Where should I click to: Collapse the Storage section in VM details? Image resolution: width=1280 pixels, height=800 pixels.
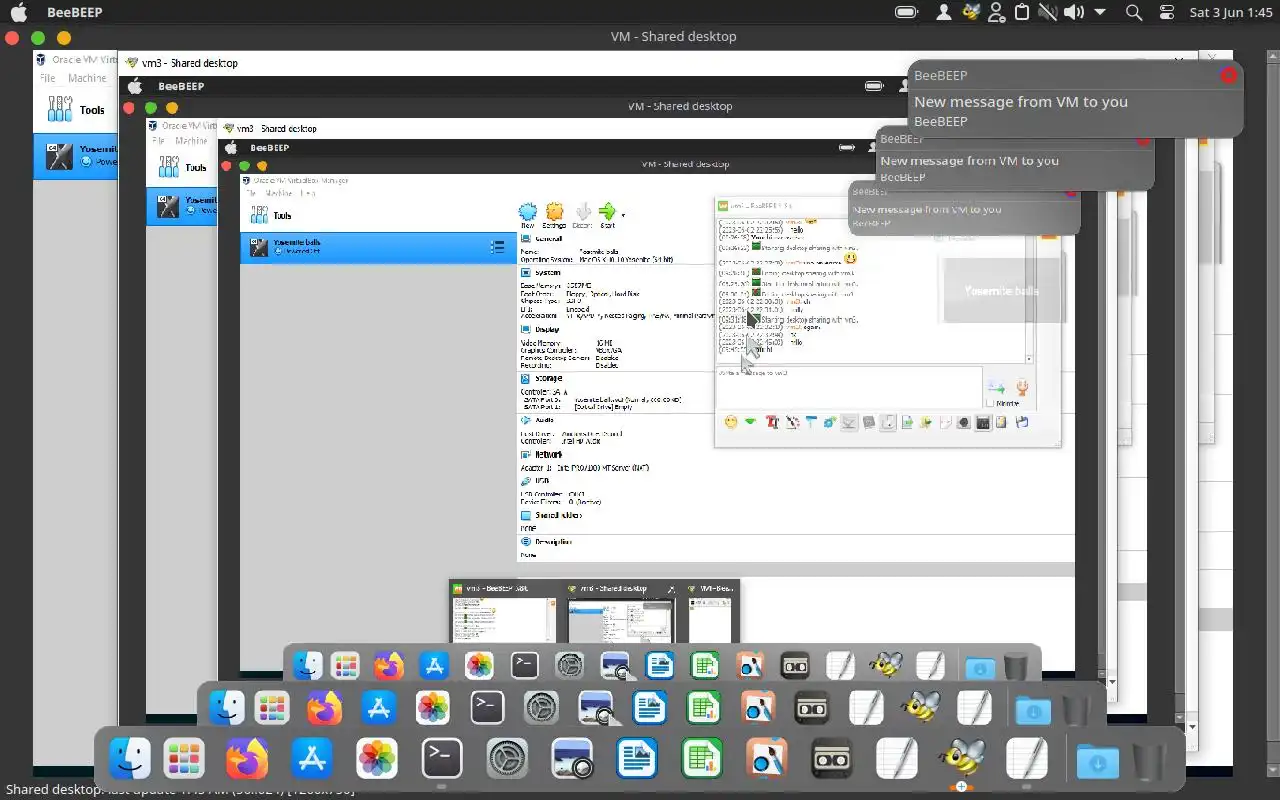pyautogui.click(x=548, y=378)
